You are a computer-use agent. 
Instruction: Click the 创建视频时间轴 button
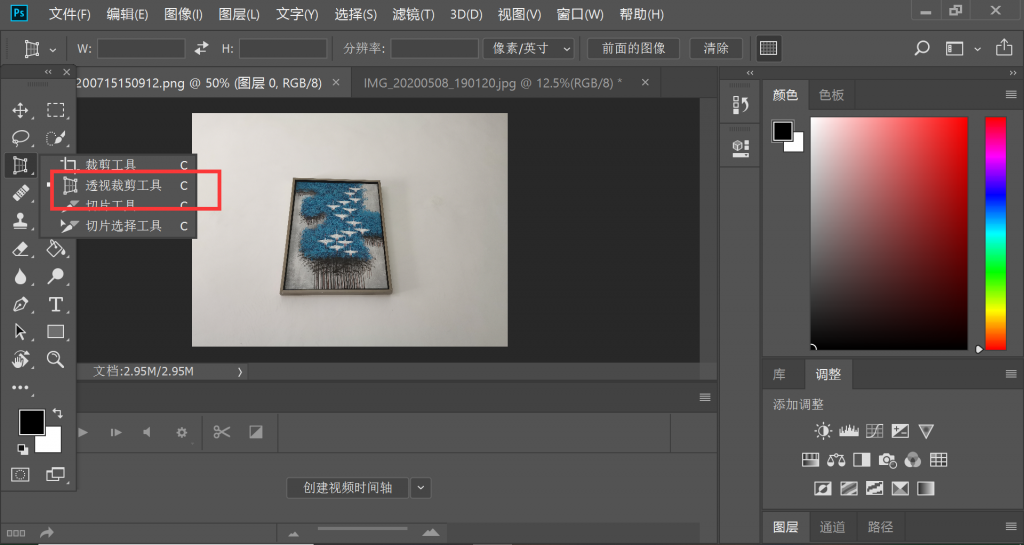pos(347,488)
